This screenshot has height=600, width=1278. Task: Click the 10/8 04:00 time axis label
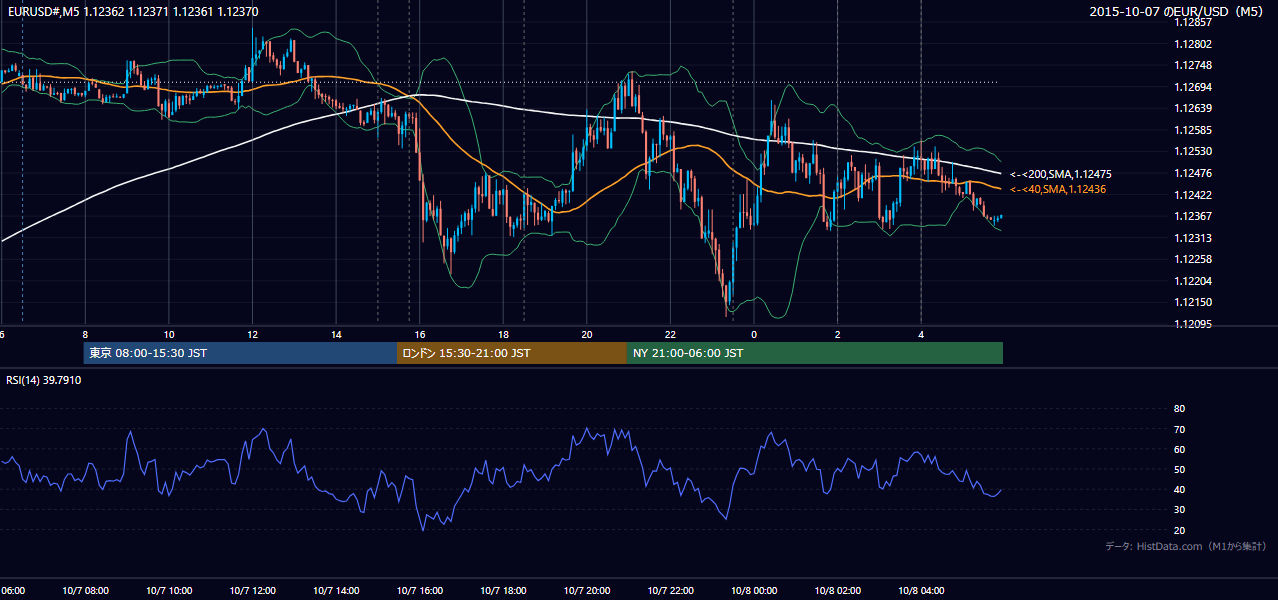point(920,590)
